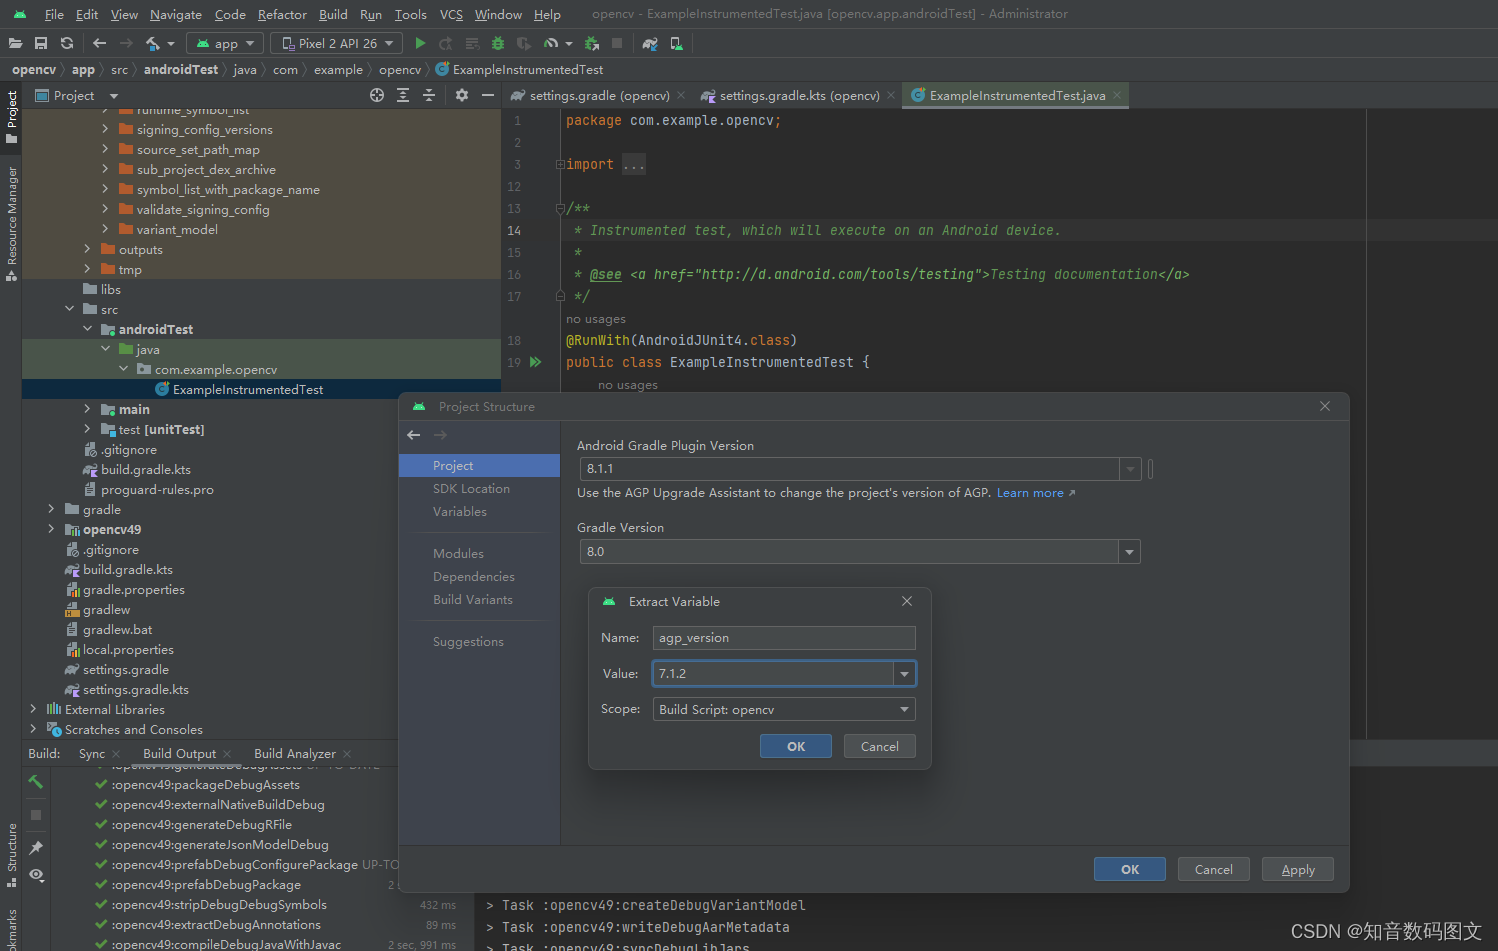Collapse all nodes in the Project tree
Screen dimensions: 1498x951
point(429,95)
